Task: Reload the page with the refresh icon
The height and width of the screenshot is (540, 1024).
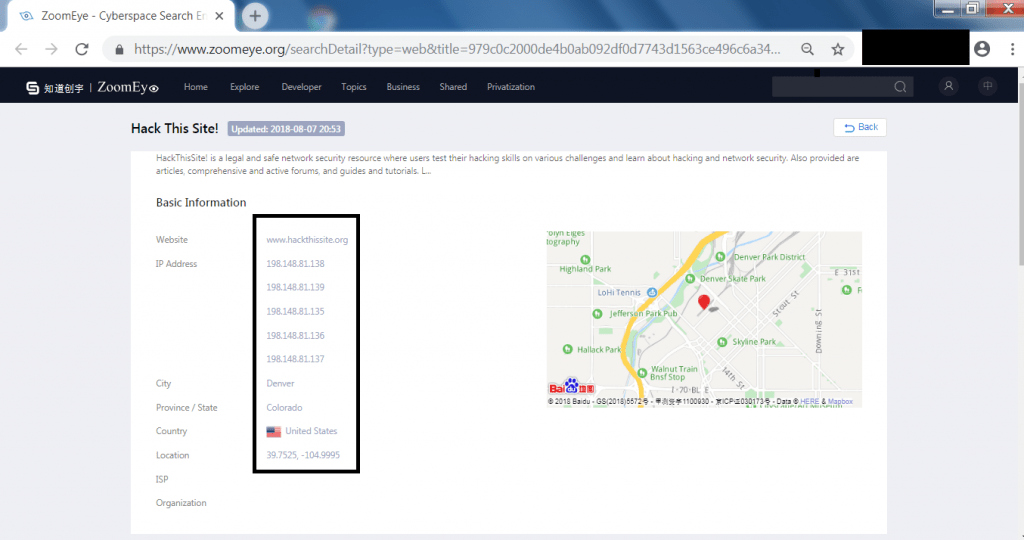Action: coord(82,49)
